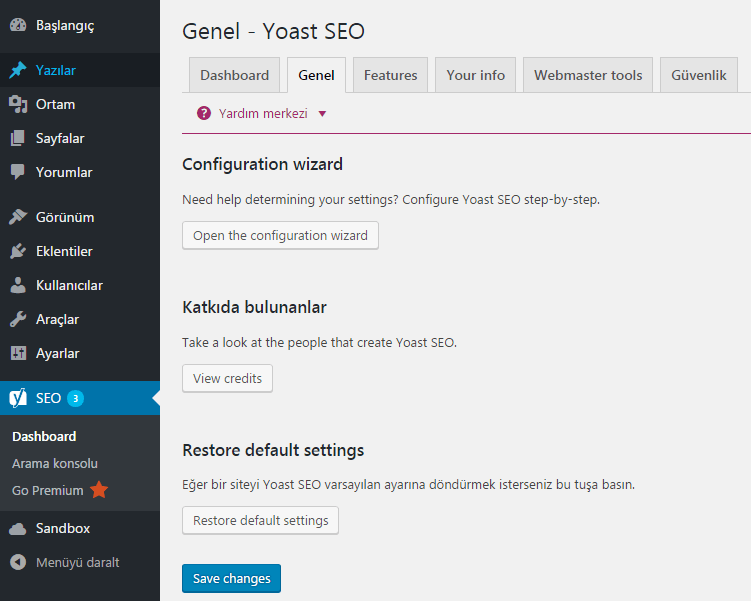751x601 pixels.
Task: Go to Sayfalar in the sidebar
Action: pyautogui.click(x=80, y=138)
